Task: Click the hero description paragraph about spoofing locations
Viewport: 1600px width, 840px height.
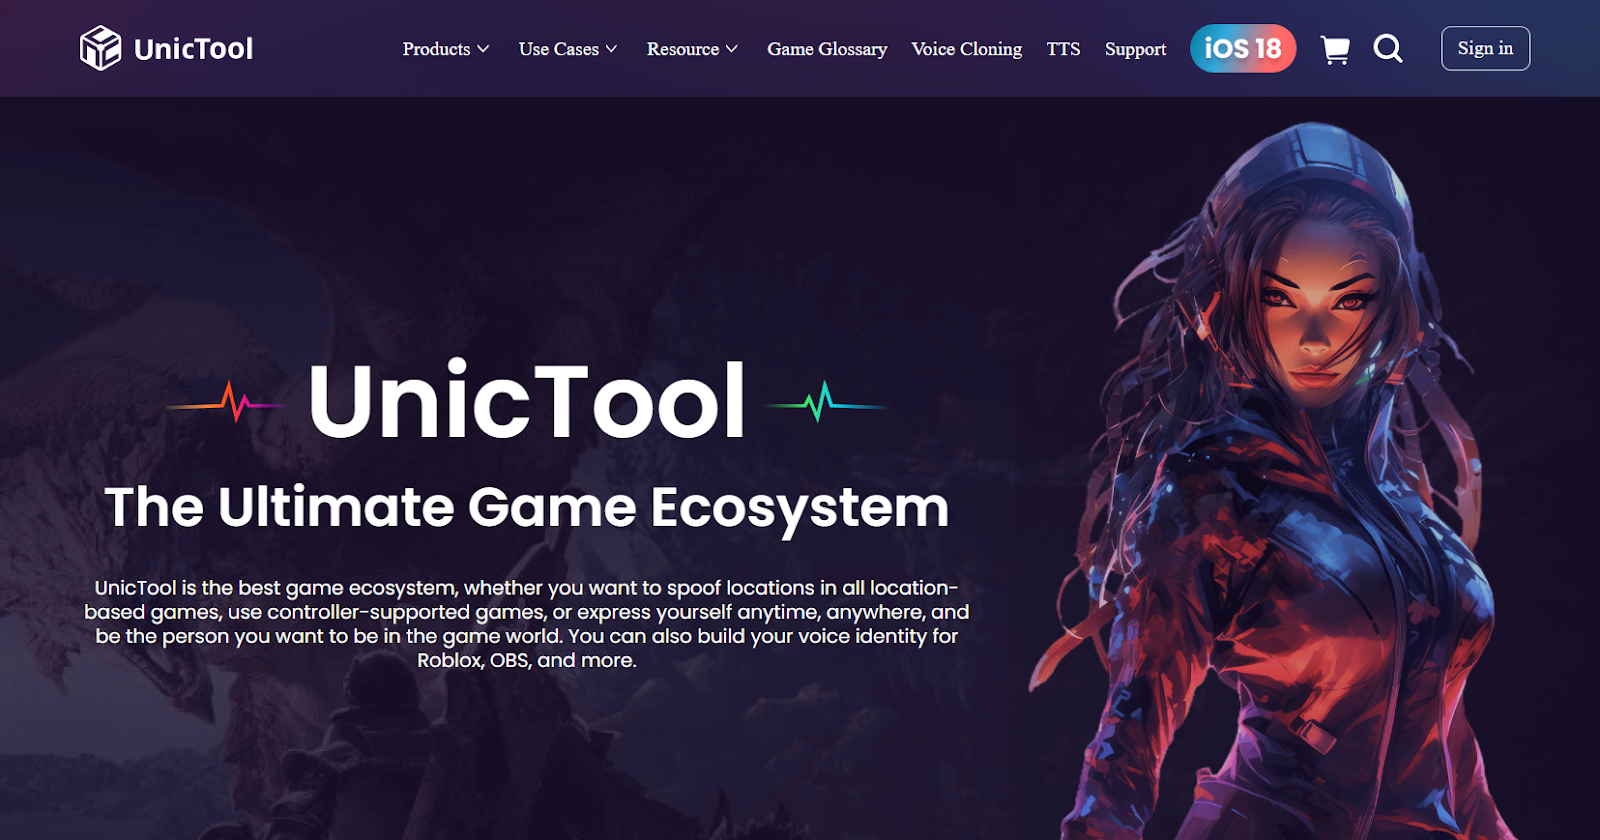Action: (x=527, y=624)
